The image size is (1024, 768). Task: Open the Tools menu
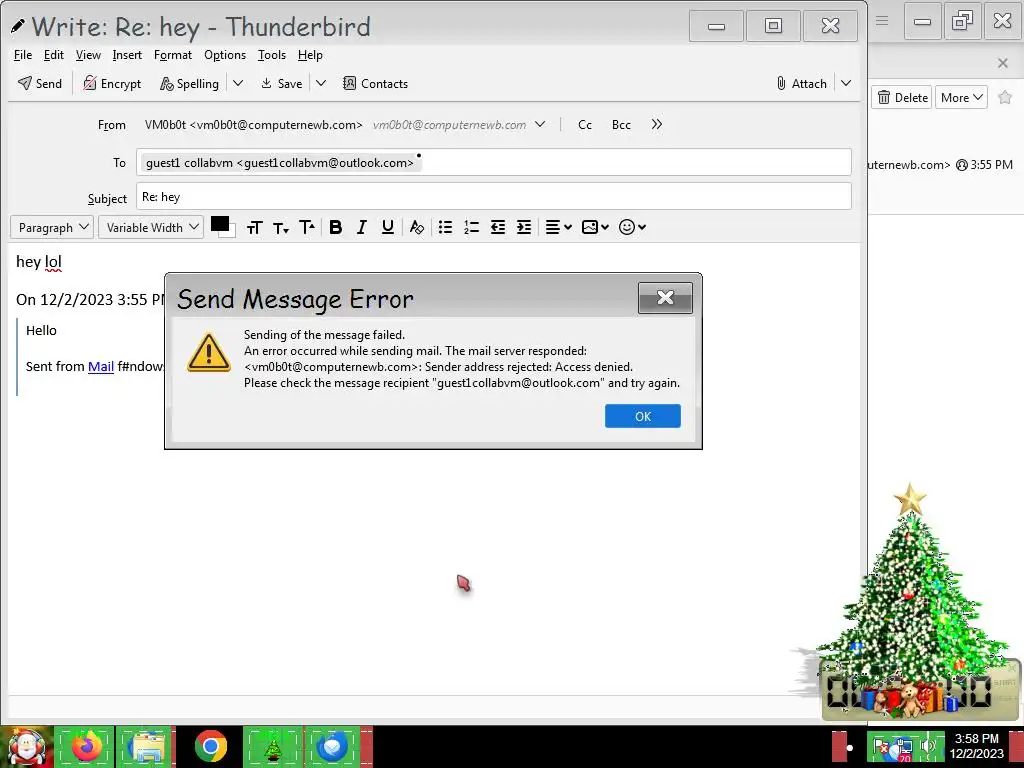pos(272,55)
